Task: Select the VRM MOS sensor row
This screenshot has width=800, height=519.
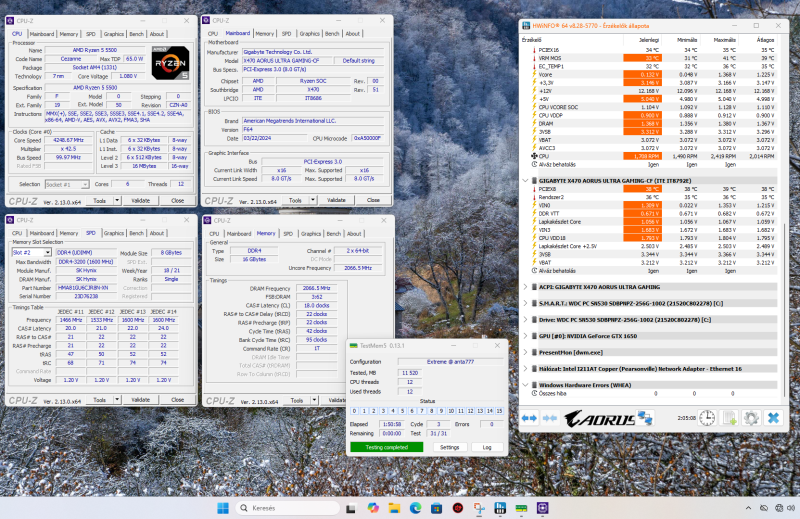Action: [x=653, y=58]
